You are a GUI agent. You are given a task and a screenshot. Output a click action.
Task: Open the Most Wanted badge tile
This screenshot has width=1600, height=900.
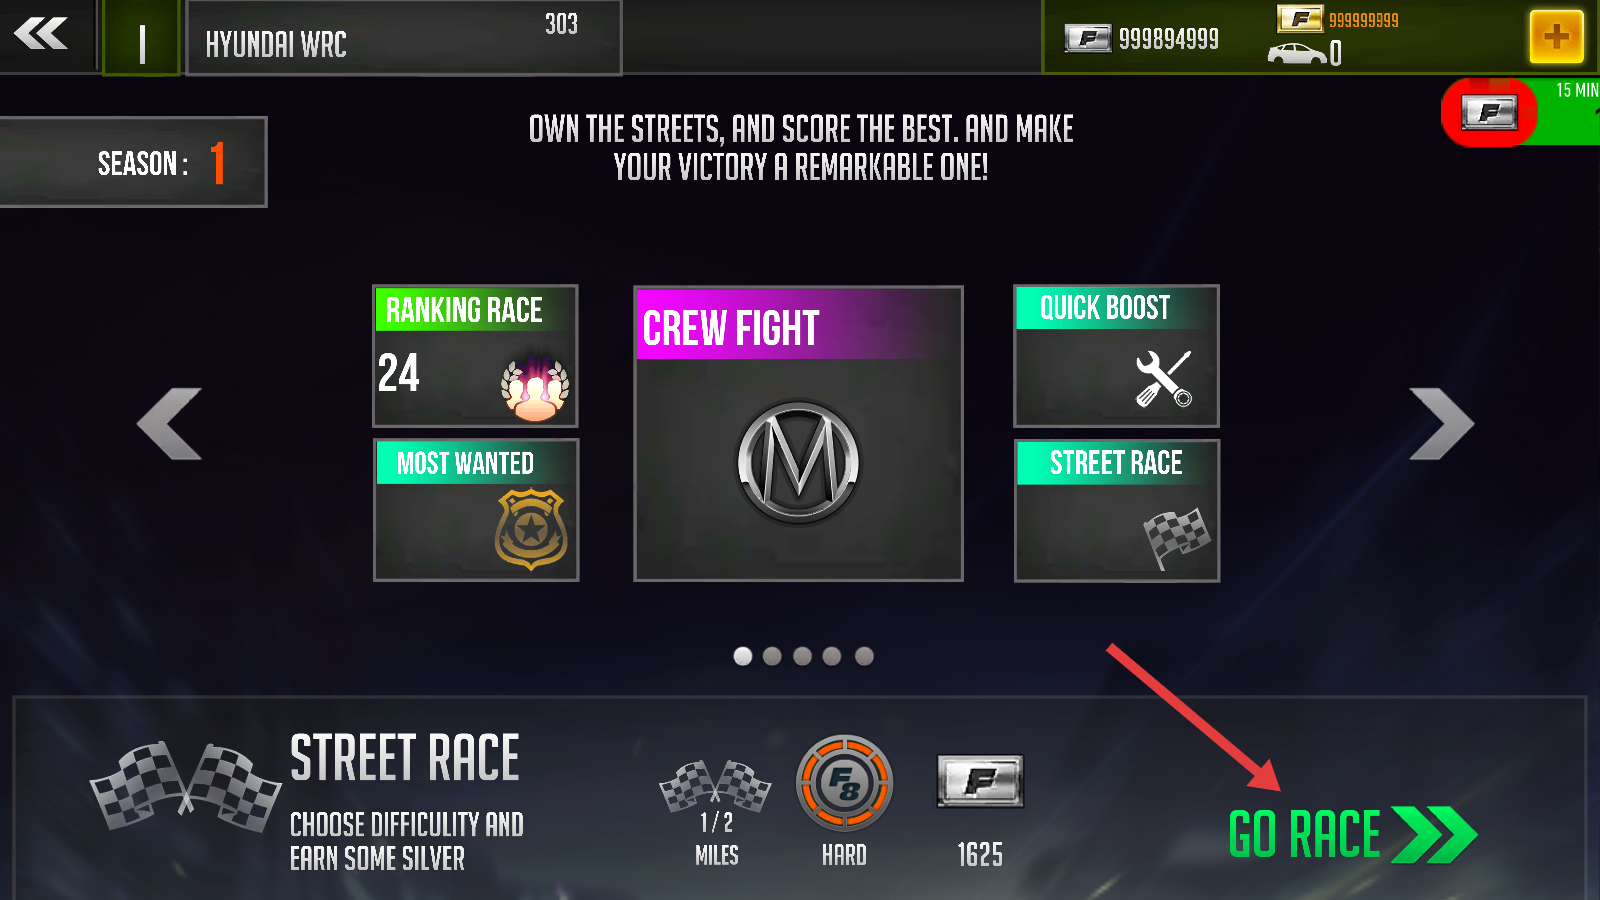pos(476,510)
